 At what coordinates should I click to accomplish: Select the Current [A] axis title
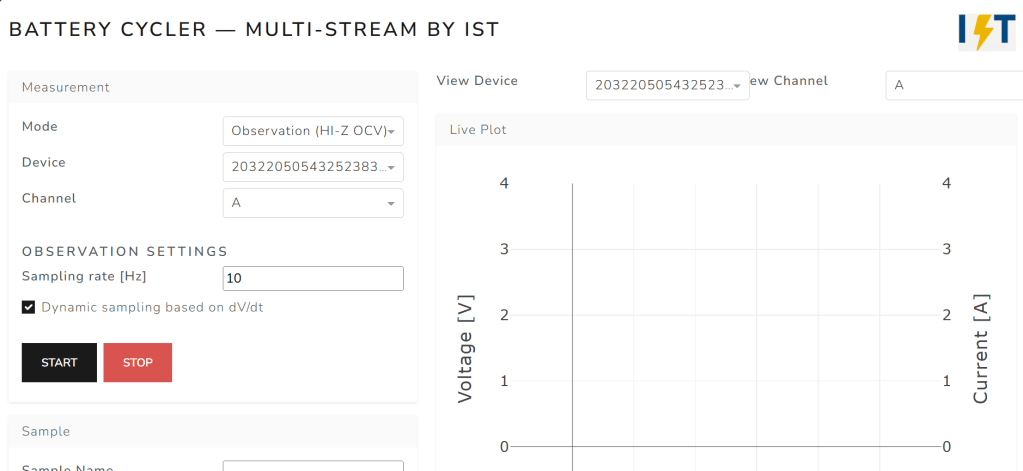coord(980,350)
